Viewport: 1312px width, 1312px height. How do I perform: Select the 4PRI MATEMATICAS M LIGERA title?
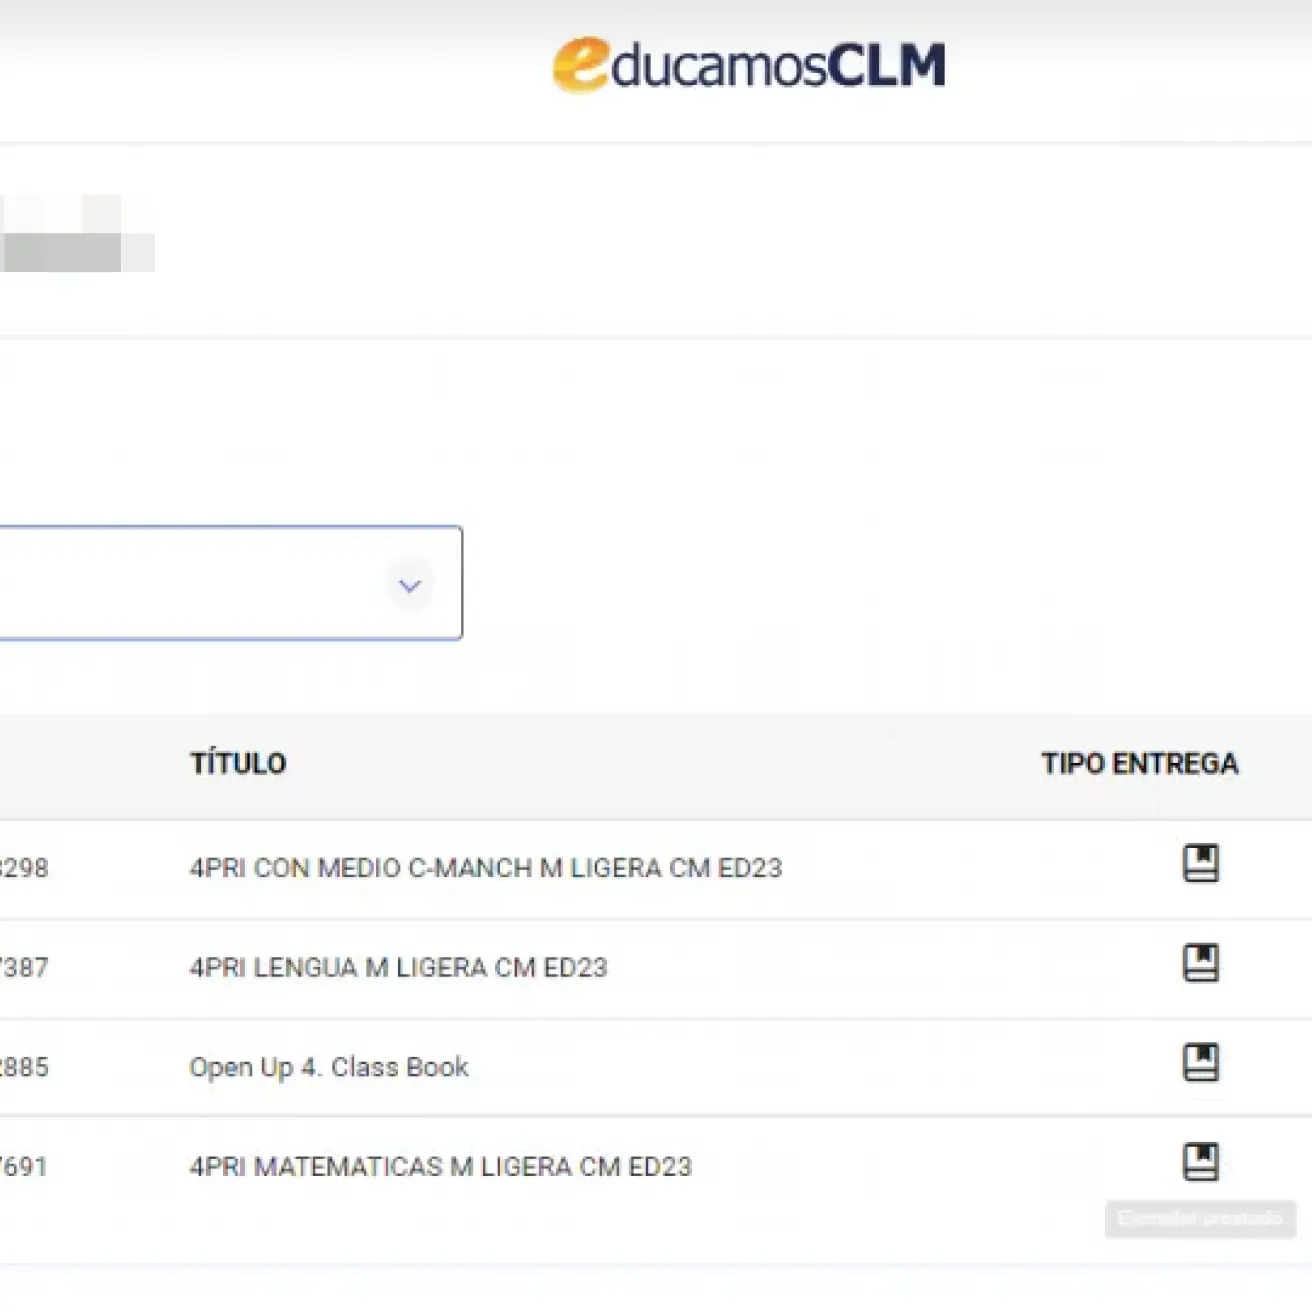tap(440, 1167)
